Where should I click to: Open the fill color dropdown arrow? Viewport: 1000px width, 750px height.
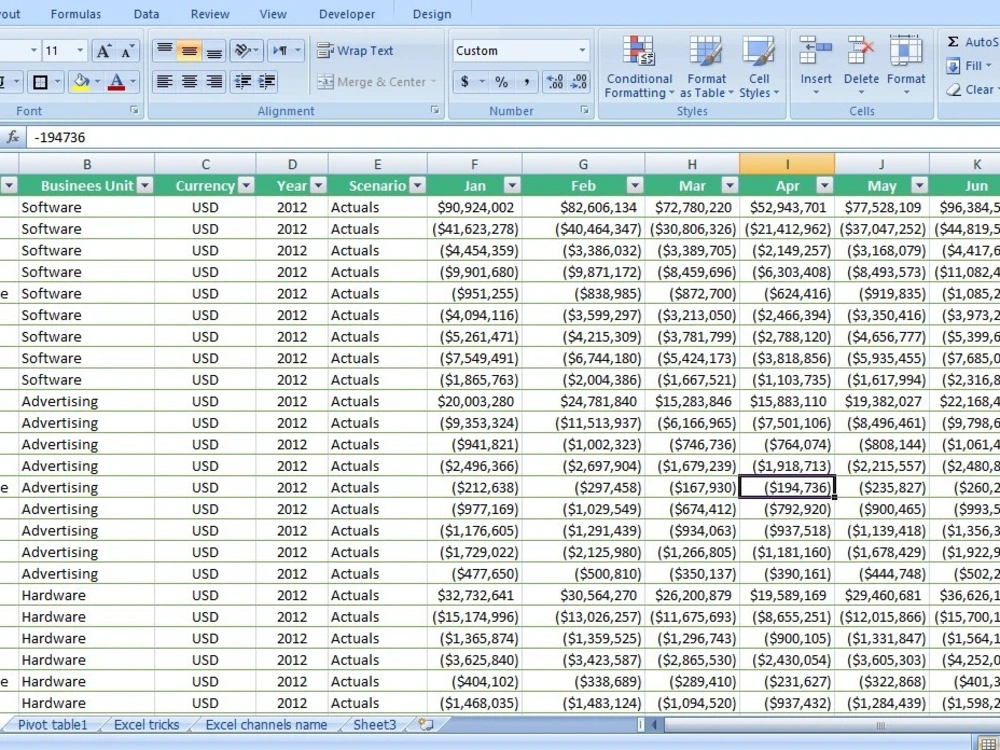pyautogui.click(x=98, y=82)
